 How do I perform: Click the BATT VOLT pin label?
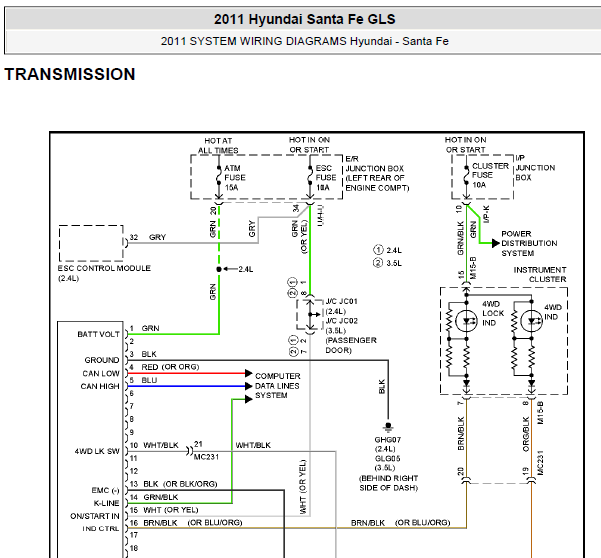click(99, 334)
